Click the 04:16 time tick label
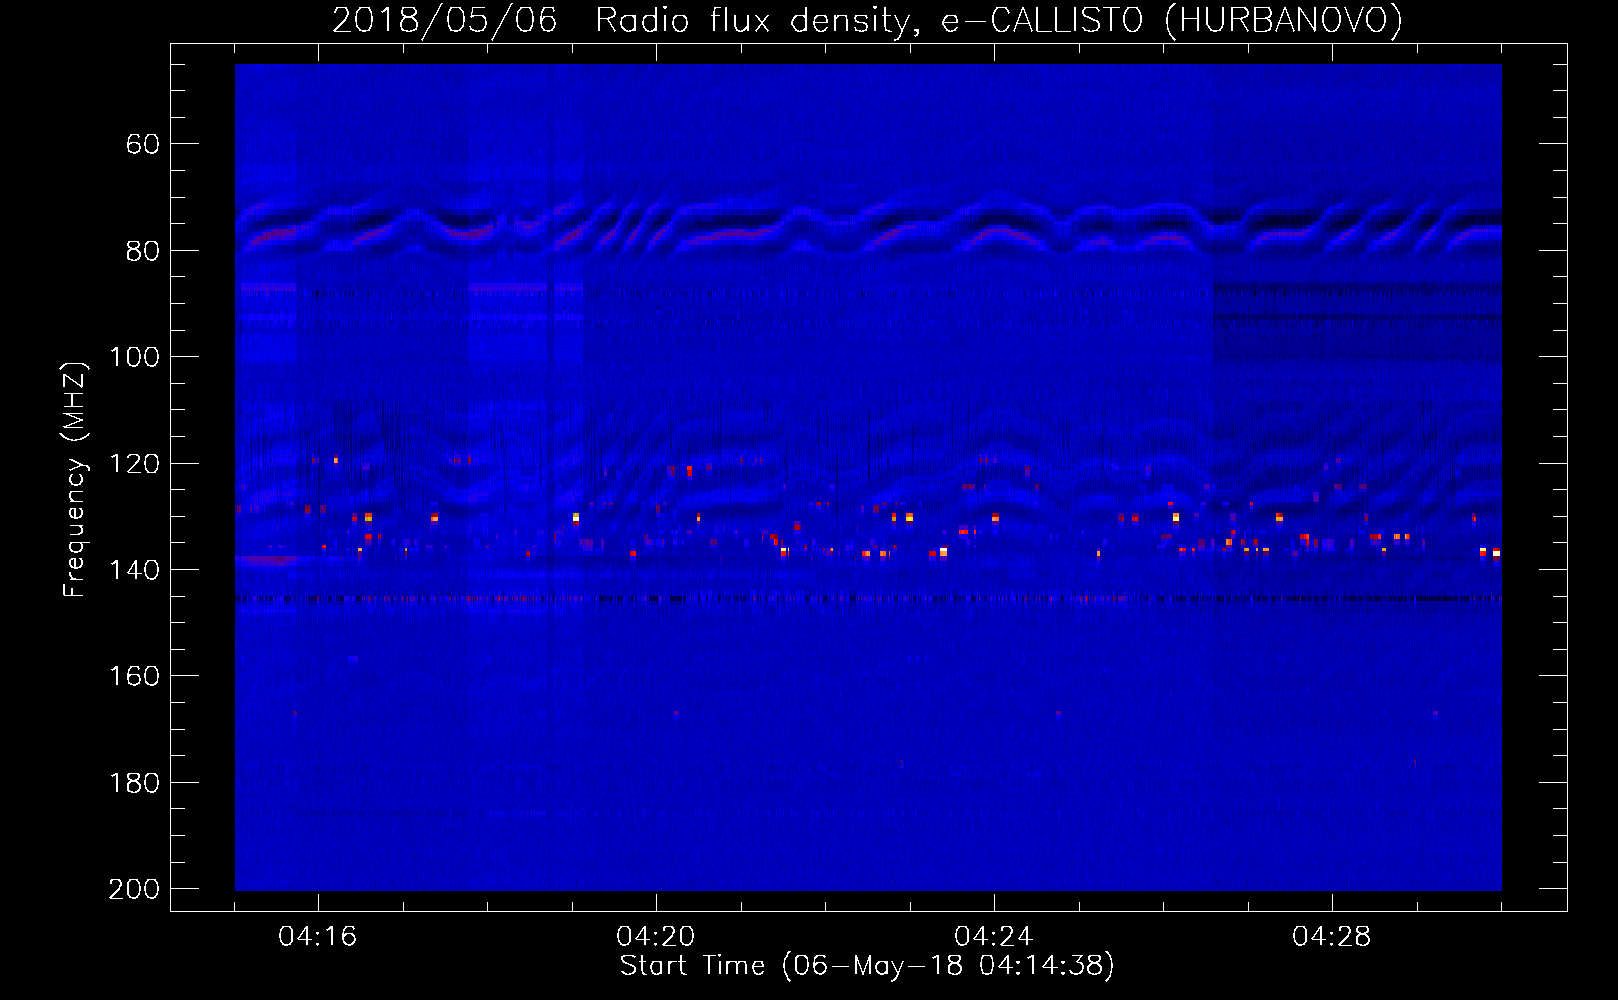The width and height of the screenshot is (1618, 1000). click(317, 937)
